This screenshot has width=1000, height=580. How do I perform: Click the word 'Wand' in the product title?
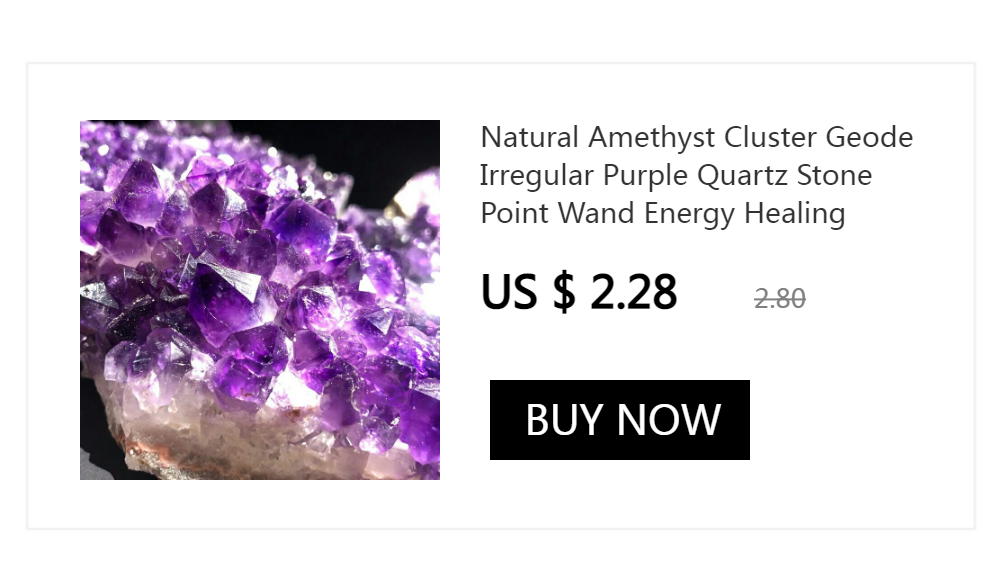596,212
